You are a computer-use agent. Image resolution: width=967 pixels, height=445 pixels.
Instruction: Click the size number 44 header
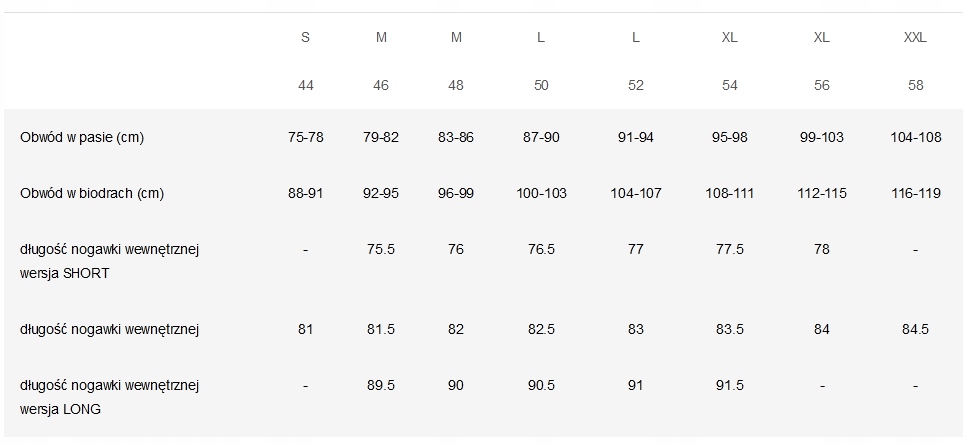click(x=306, y=86)
